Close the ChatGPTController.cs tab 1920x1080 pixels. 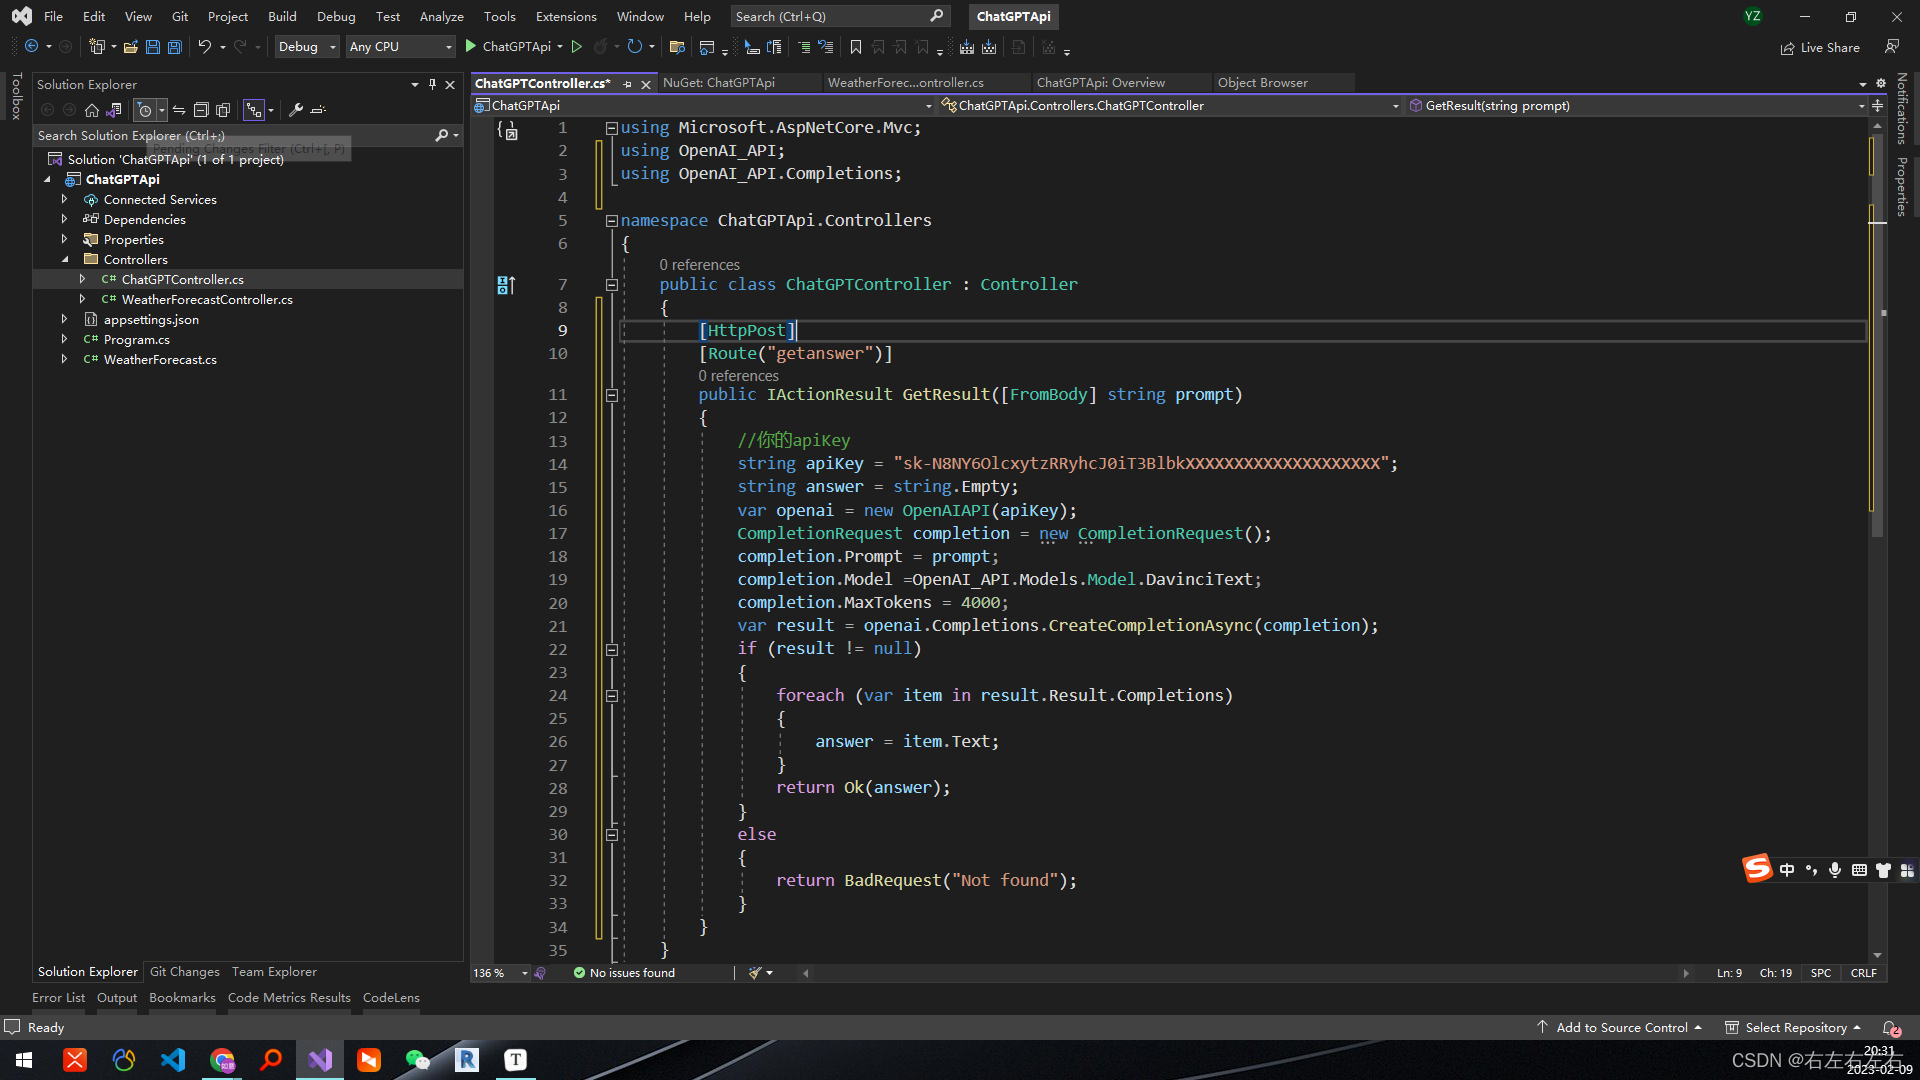coord(646,84)
